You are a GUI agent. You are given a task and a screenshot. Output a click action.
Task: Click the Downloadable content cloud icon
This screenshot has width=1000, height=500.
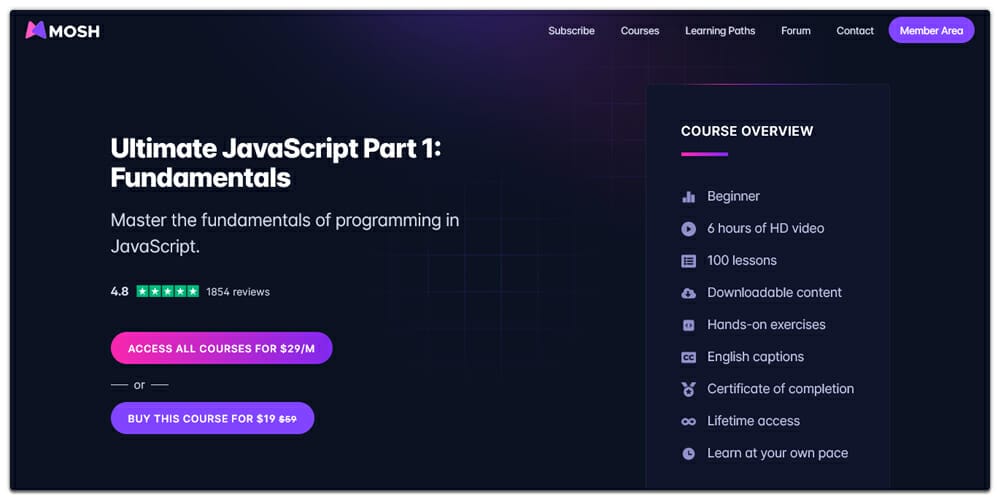688,293
